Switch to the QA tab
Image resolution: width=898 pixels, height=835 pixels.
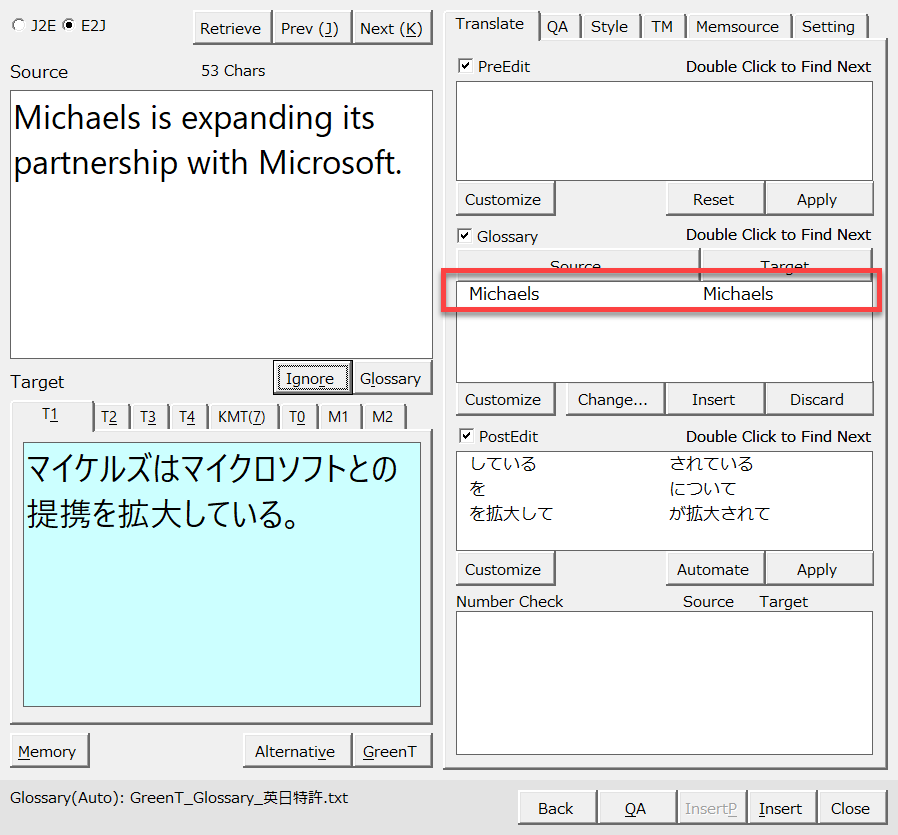[557, 27]
